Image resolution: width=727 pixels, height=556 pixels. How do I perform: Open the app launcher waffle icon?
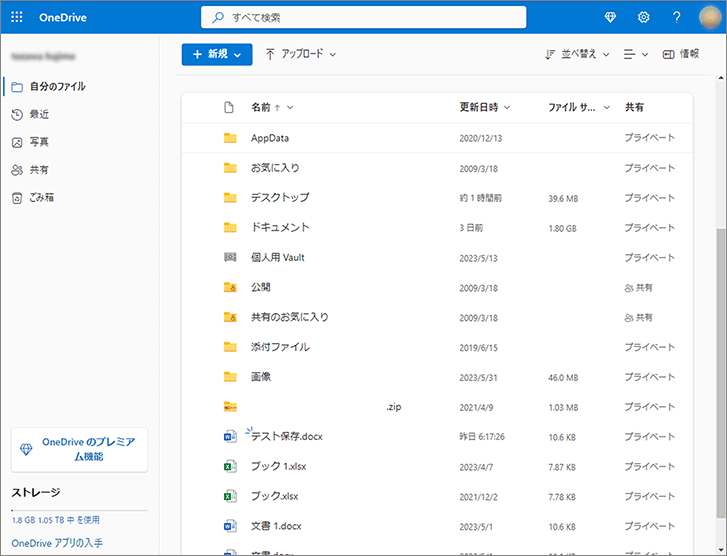[x=16, y=17]
